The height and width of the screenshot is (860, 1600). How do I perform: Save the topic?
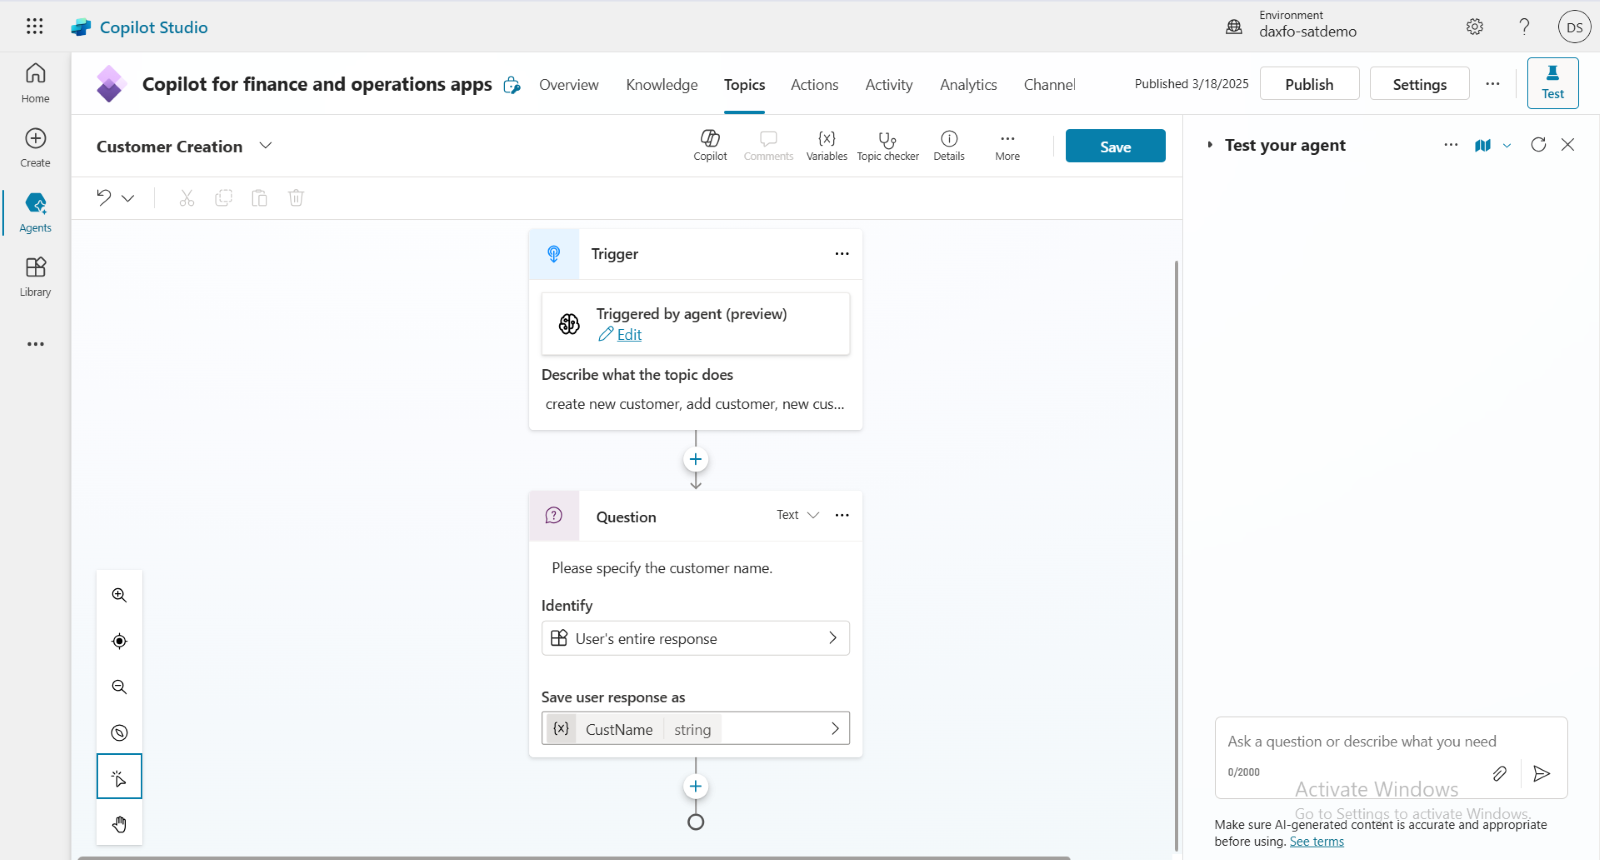[1115, 146]
